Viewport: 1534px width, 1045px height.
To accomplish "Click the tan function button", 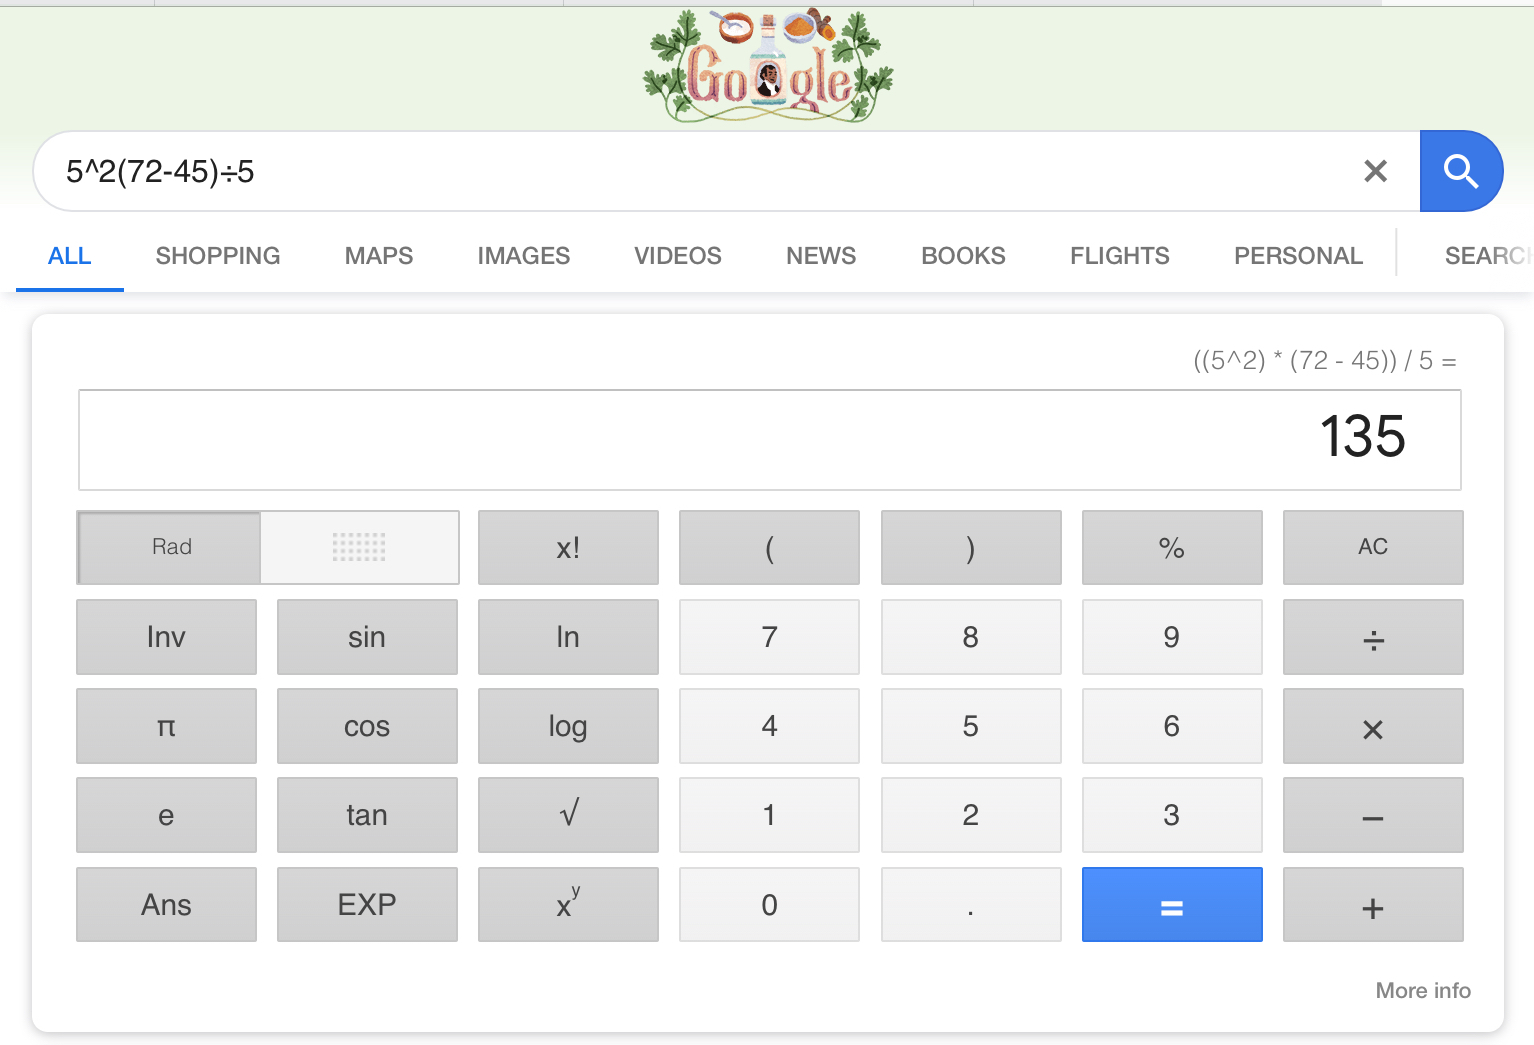I will pos(367,815).
